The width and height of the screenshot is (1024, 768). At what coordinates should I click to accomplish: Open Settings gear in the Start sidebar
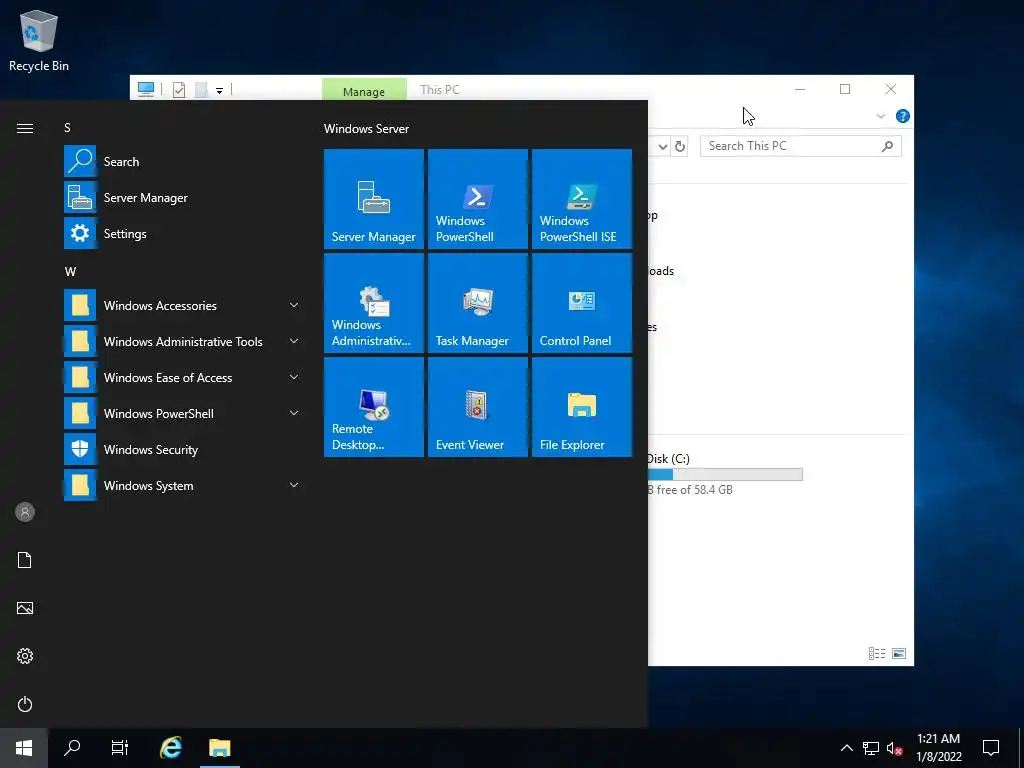25,656
